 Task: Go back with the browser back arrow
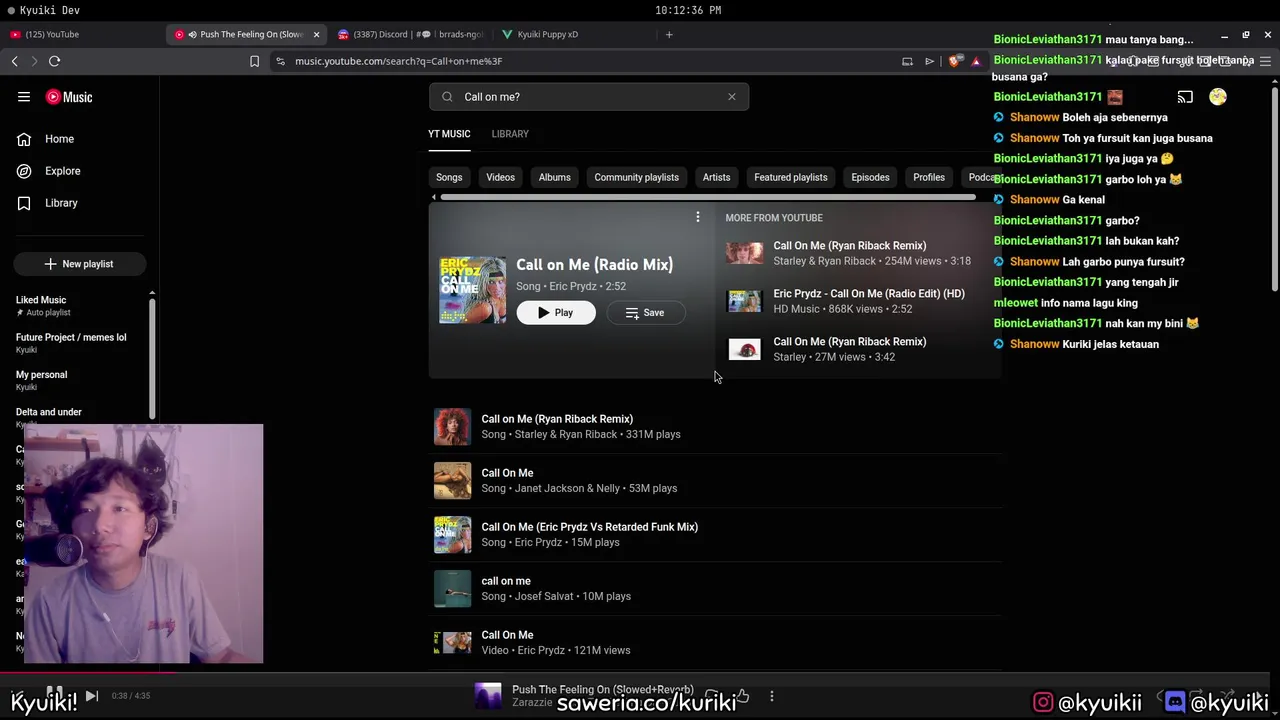[15, 61]
